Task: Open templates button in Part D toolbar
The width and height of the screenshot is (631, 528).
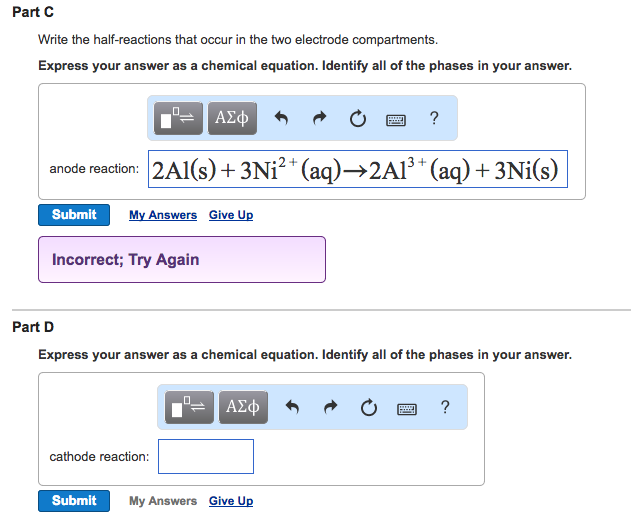Action: (189, 407)
